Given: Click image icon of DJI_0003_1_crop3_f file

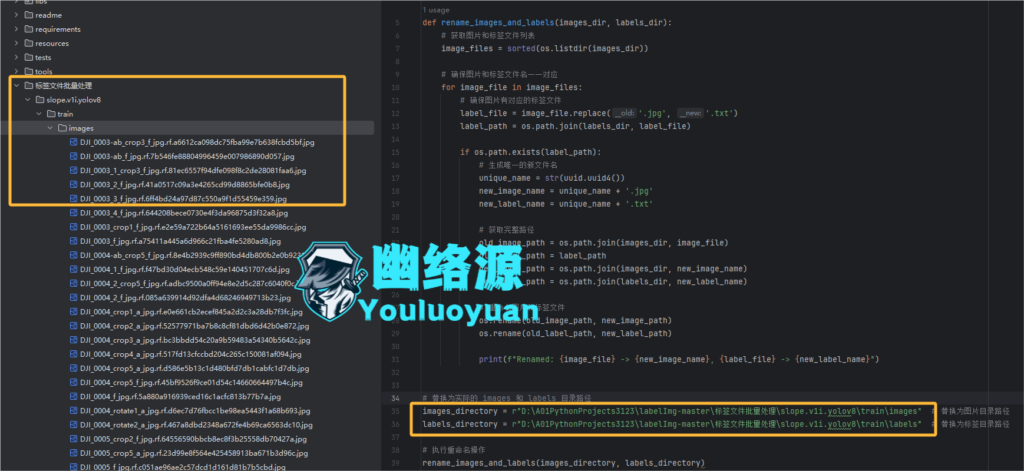Looking at the screenshot, I should [74, 171].
